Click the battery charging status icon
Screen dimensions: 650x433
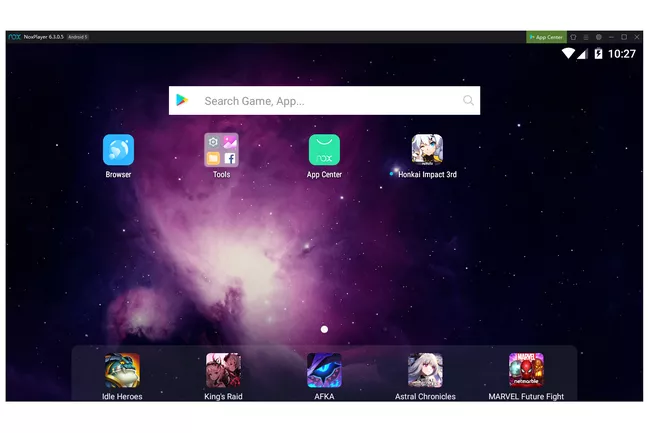(598, 53)
